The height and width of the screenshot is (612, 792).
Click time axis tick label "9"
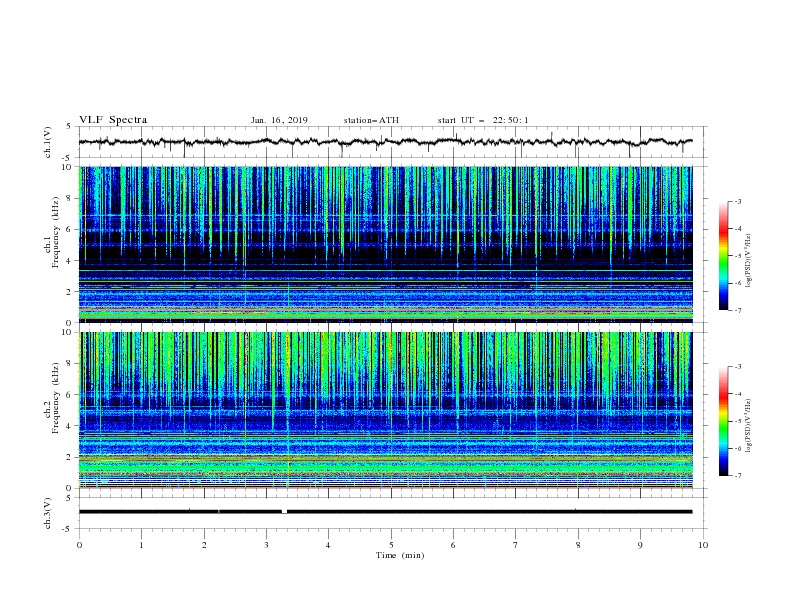pos(640,545)
